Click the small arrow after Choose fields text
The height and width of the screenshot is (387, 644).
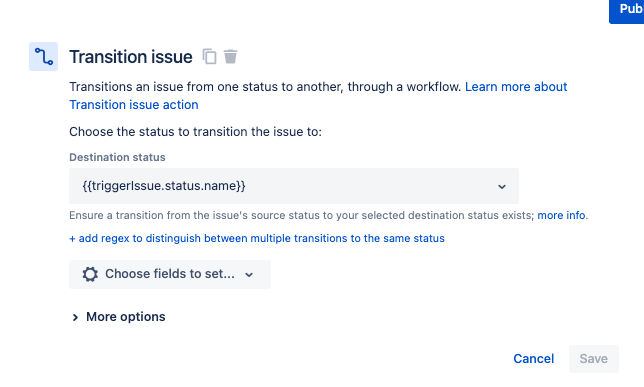click(x=249, y=275)
